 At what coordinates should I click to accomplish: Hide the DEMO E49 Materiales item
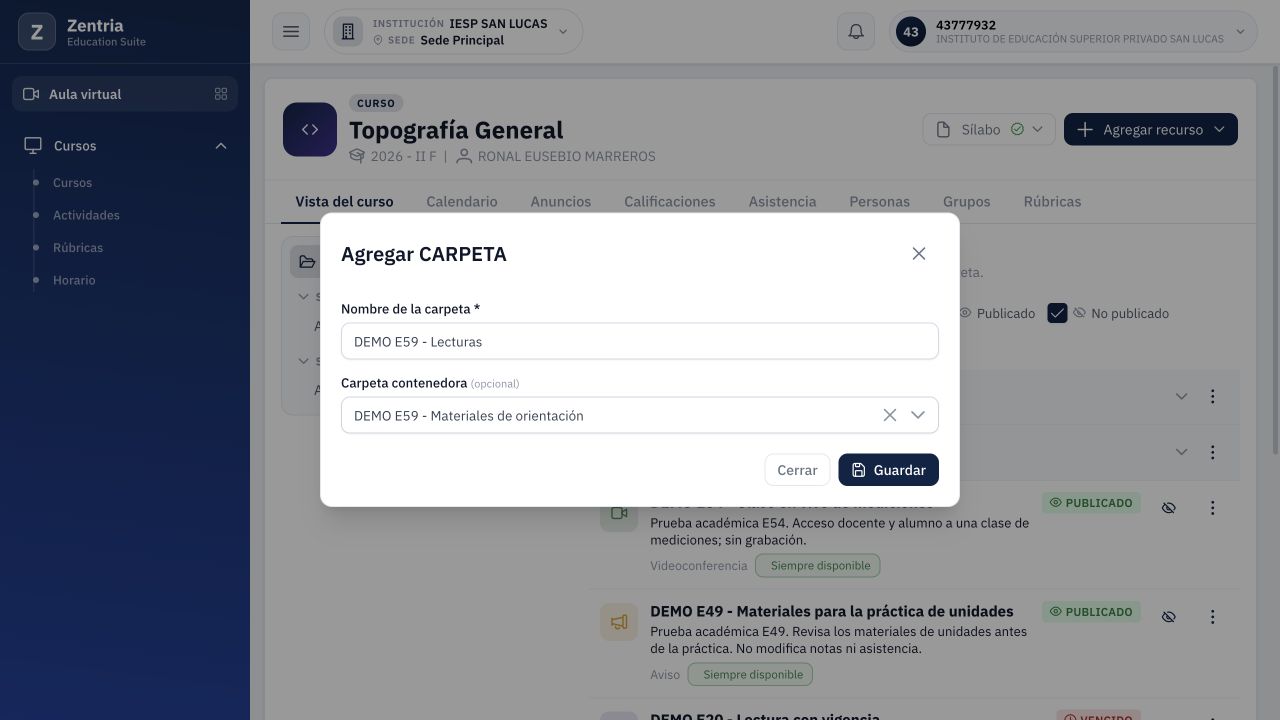[1168, 617]
